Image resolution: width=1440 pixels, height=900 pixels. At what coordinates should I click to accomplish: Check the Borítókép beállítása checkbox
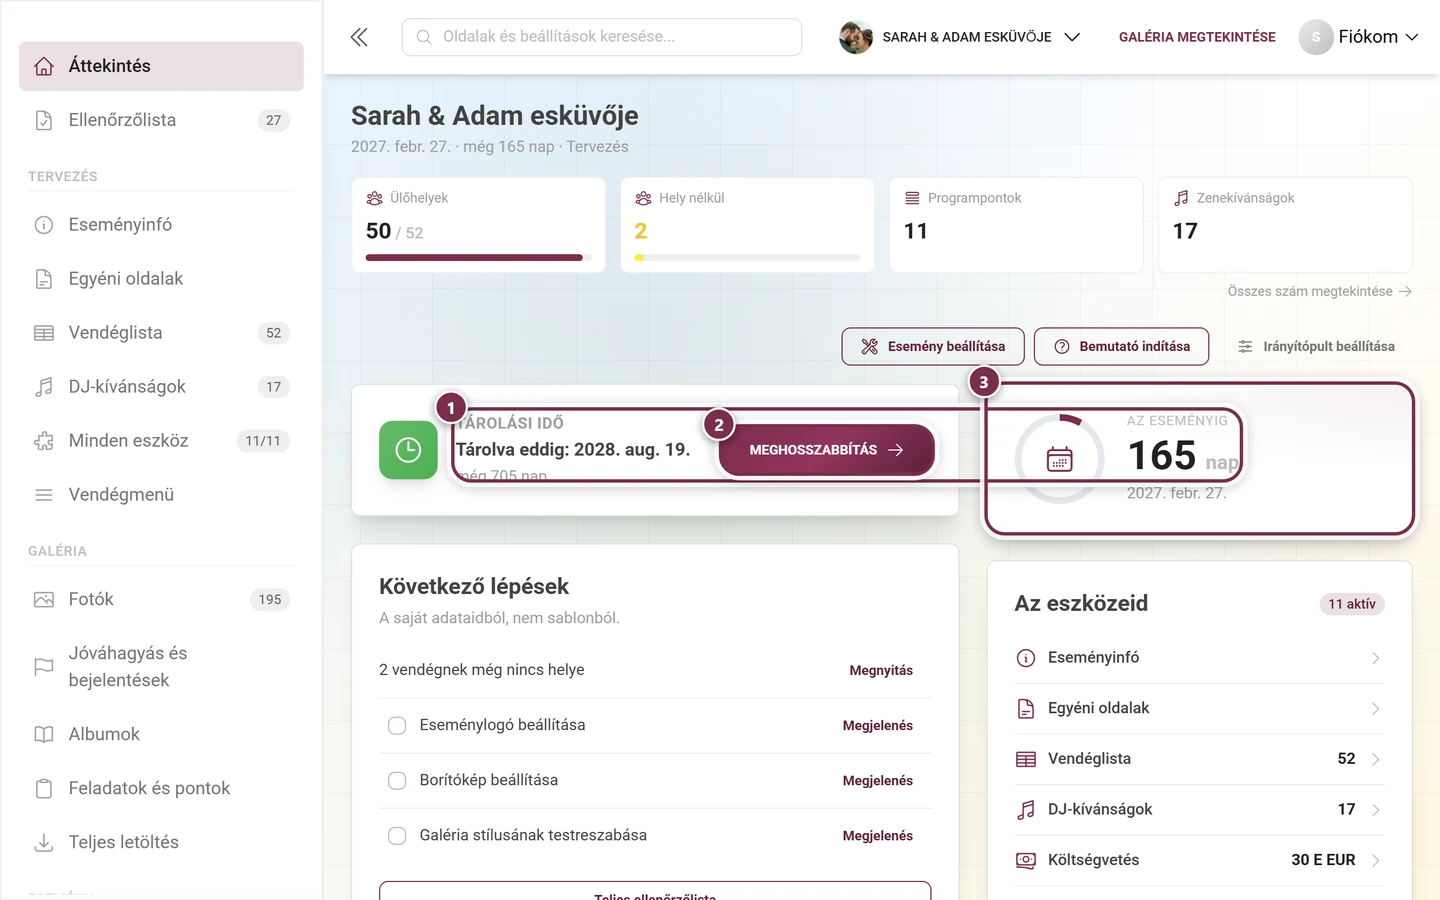397,780
